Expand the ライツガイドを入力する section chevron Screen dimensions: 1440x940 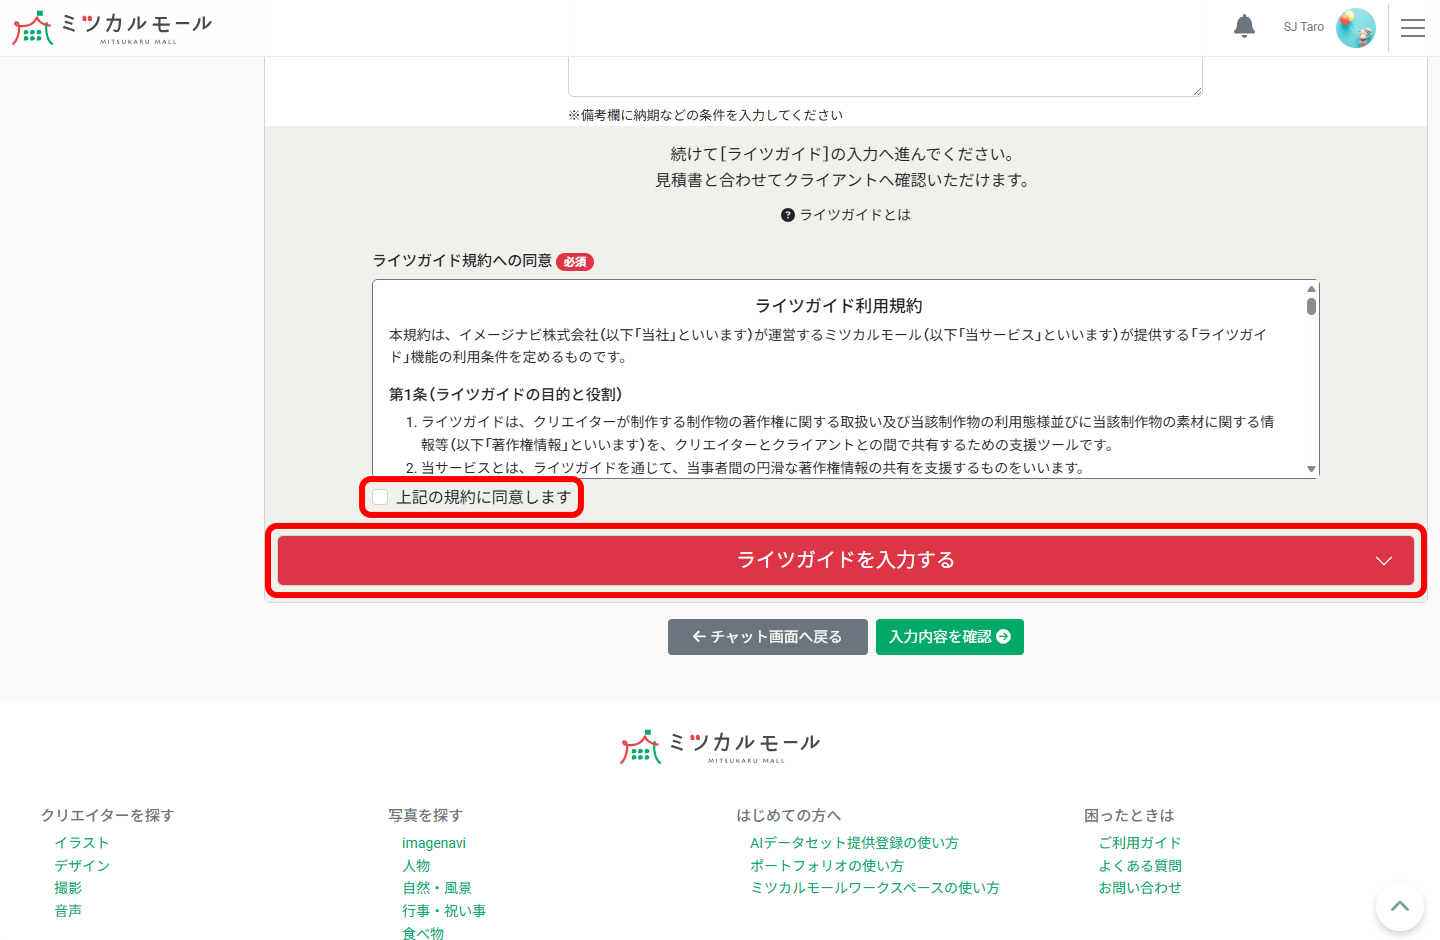coord(1383,561)
